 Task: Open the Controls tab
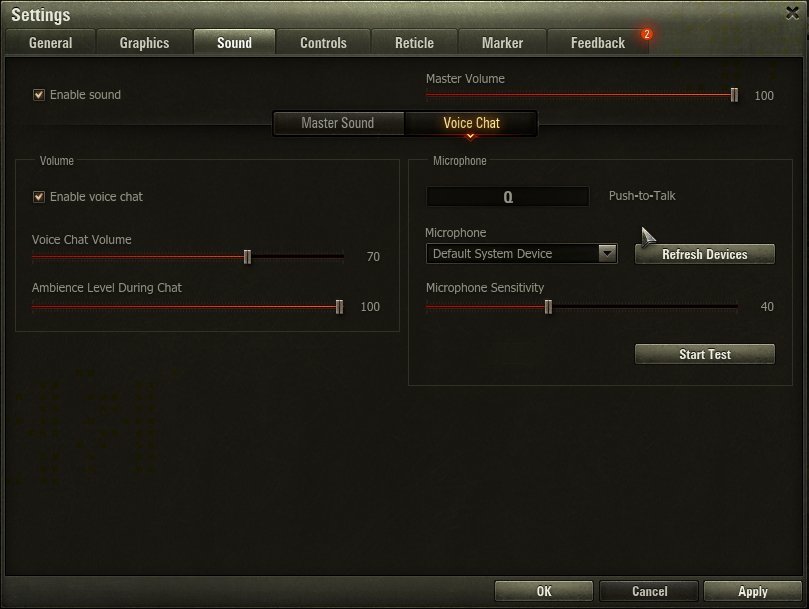[323, 42]
